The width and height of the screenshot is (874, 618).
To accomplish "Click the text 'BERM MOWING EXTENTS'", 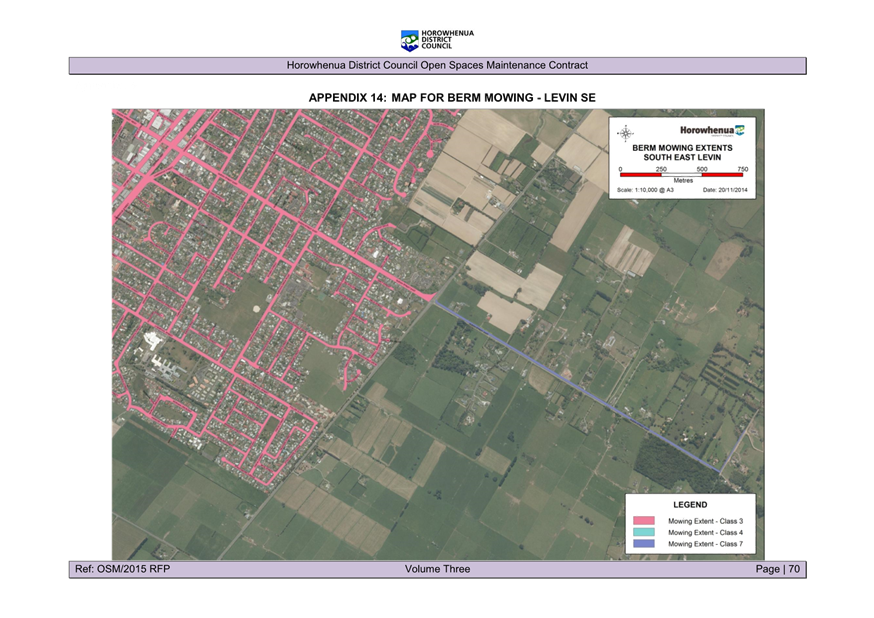I will pyautogui.click(x=682, y=148).
